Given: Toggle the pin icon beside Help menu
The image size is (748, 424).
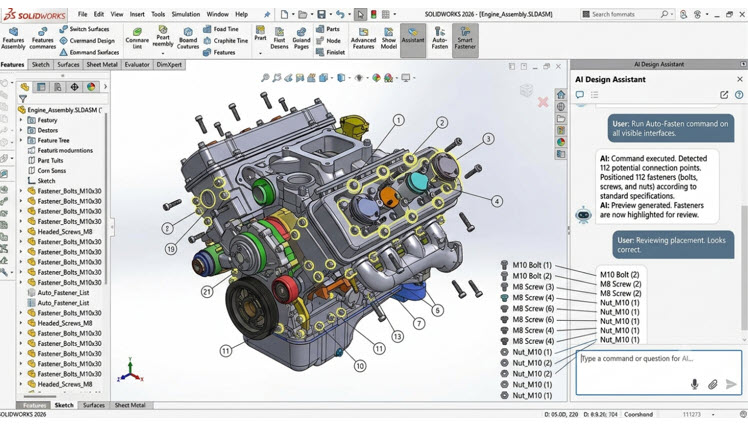Looking at the screenshot, I should pos(267,14).
